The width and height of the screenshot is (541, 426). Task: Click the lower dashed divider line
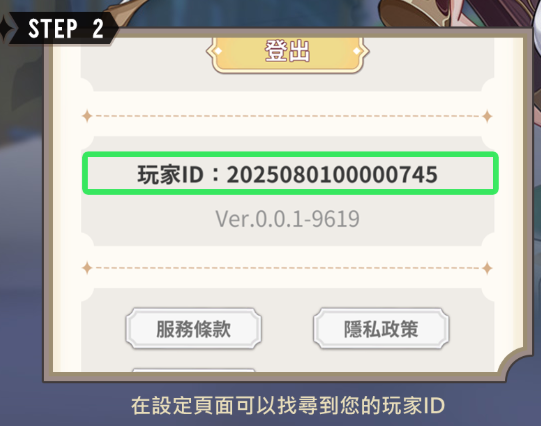tap(287, 268)
